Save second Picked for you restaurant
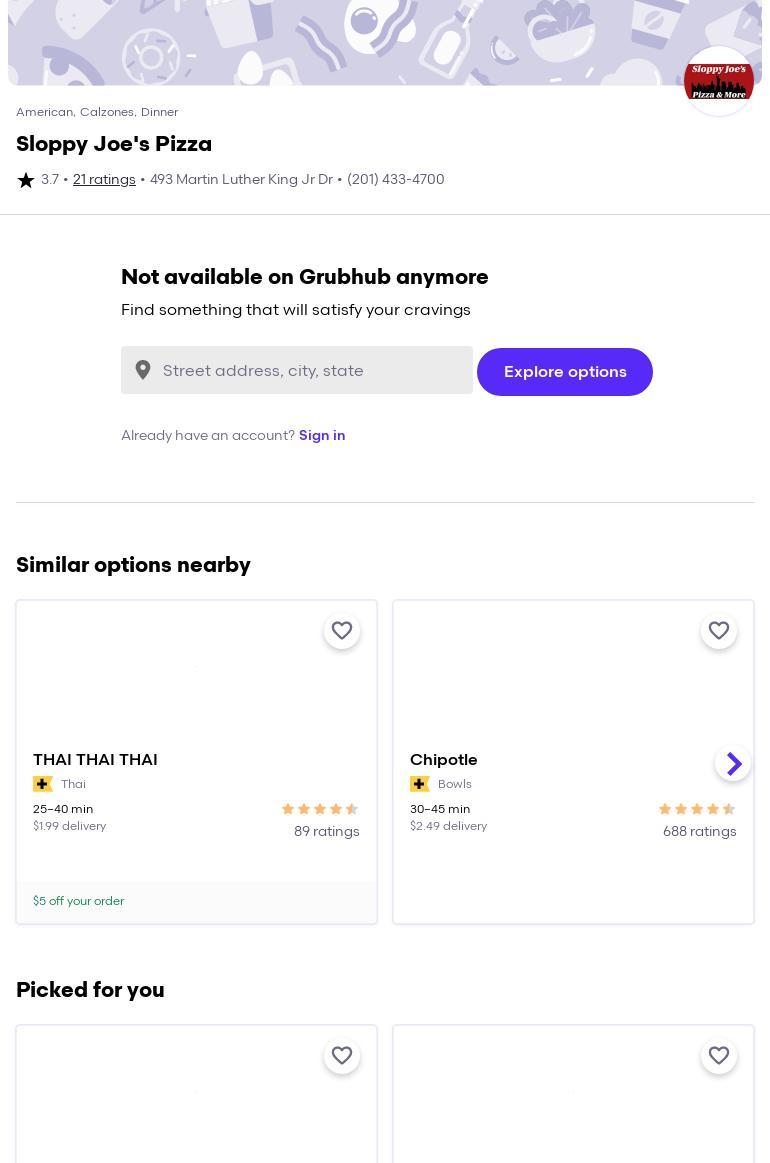Image resolution: width=770 pixels, height=1163 pixels. click(719, 1056)
